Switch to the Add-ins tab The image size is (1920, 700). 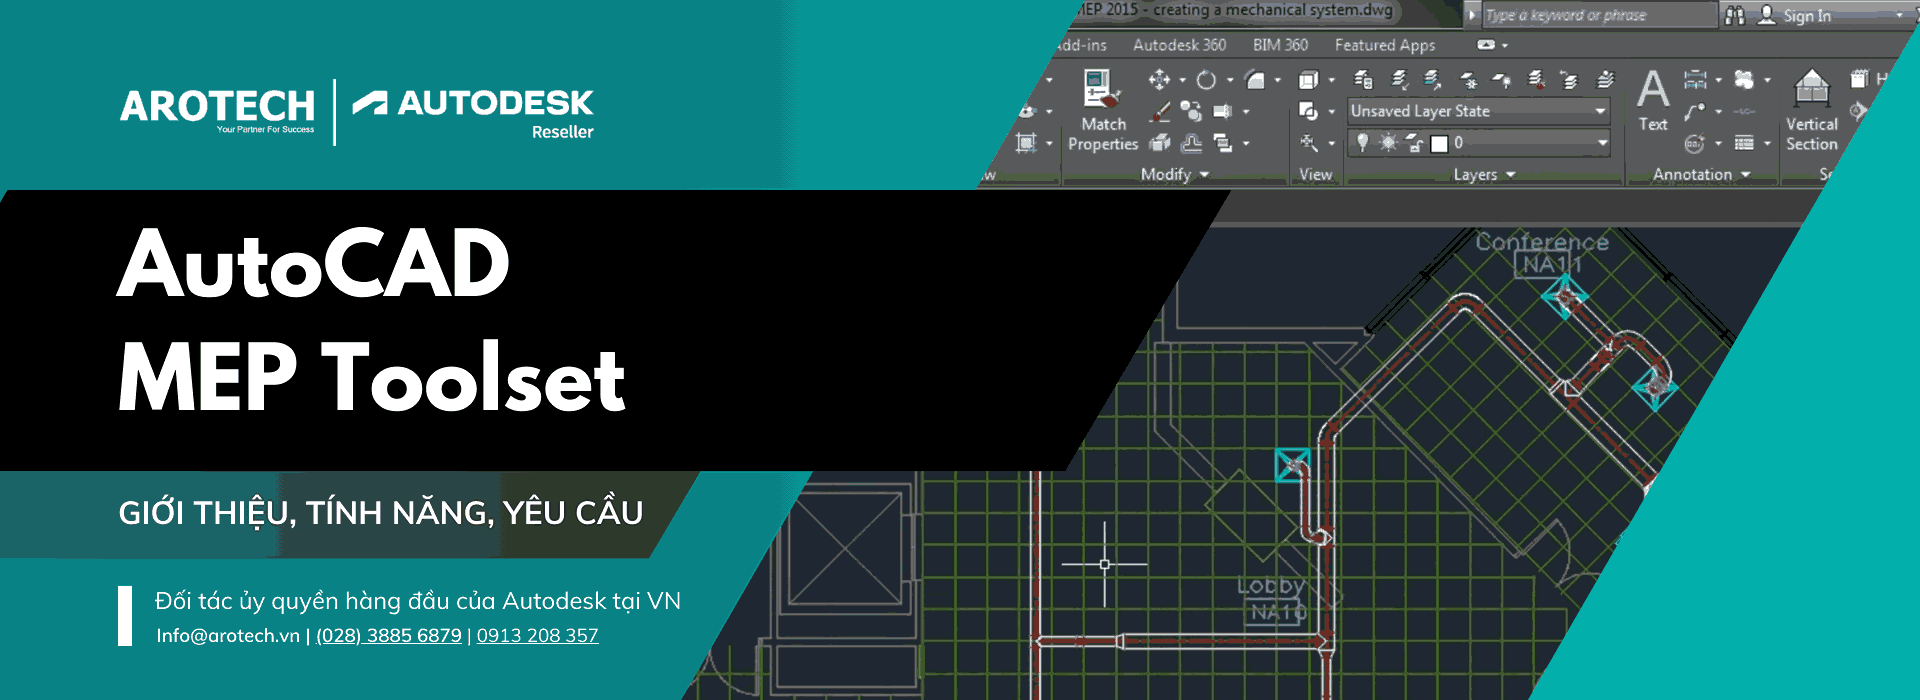1082,45
